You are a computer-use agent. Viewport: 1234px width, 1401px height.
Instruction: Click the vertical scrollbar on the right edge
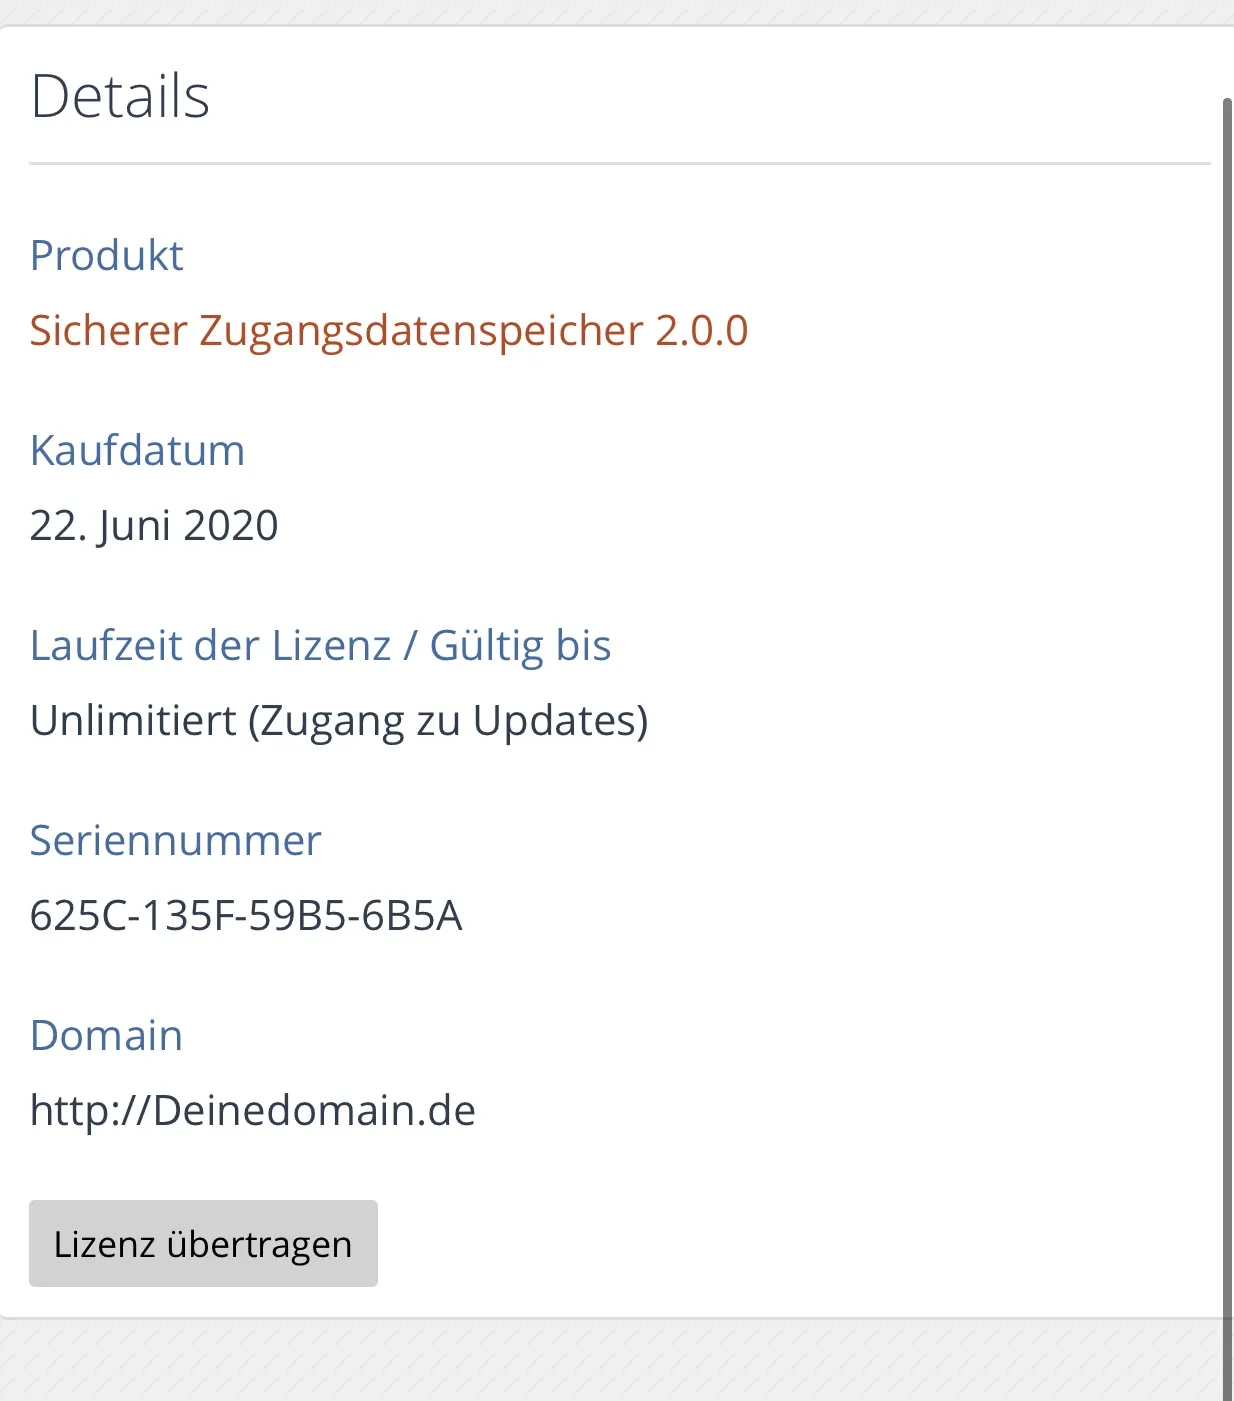click(x=1227, y=700)
